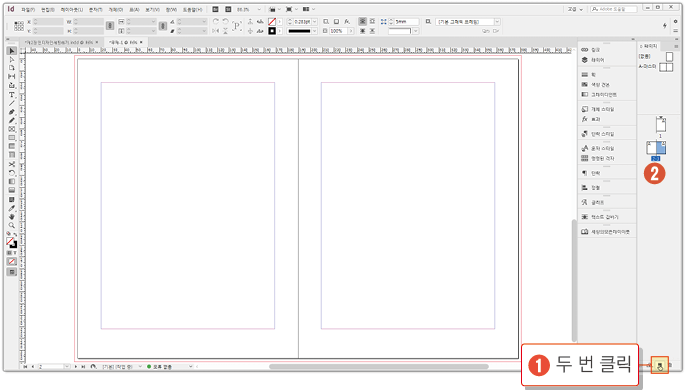Click the Bridge icon in application bar
Viewport: 685px width, 390px height.
(215, 9)
